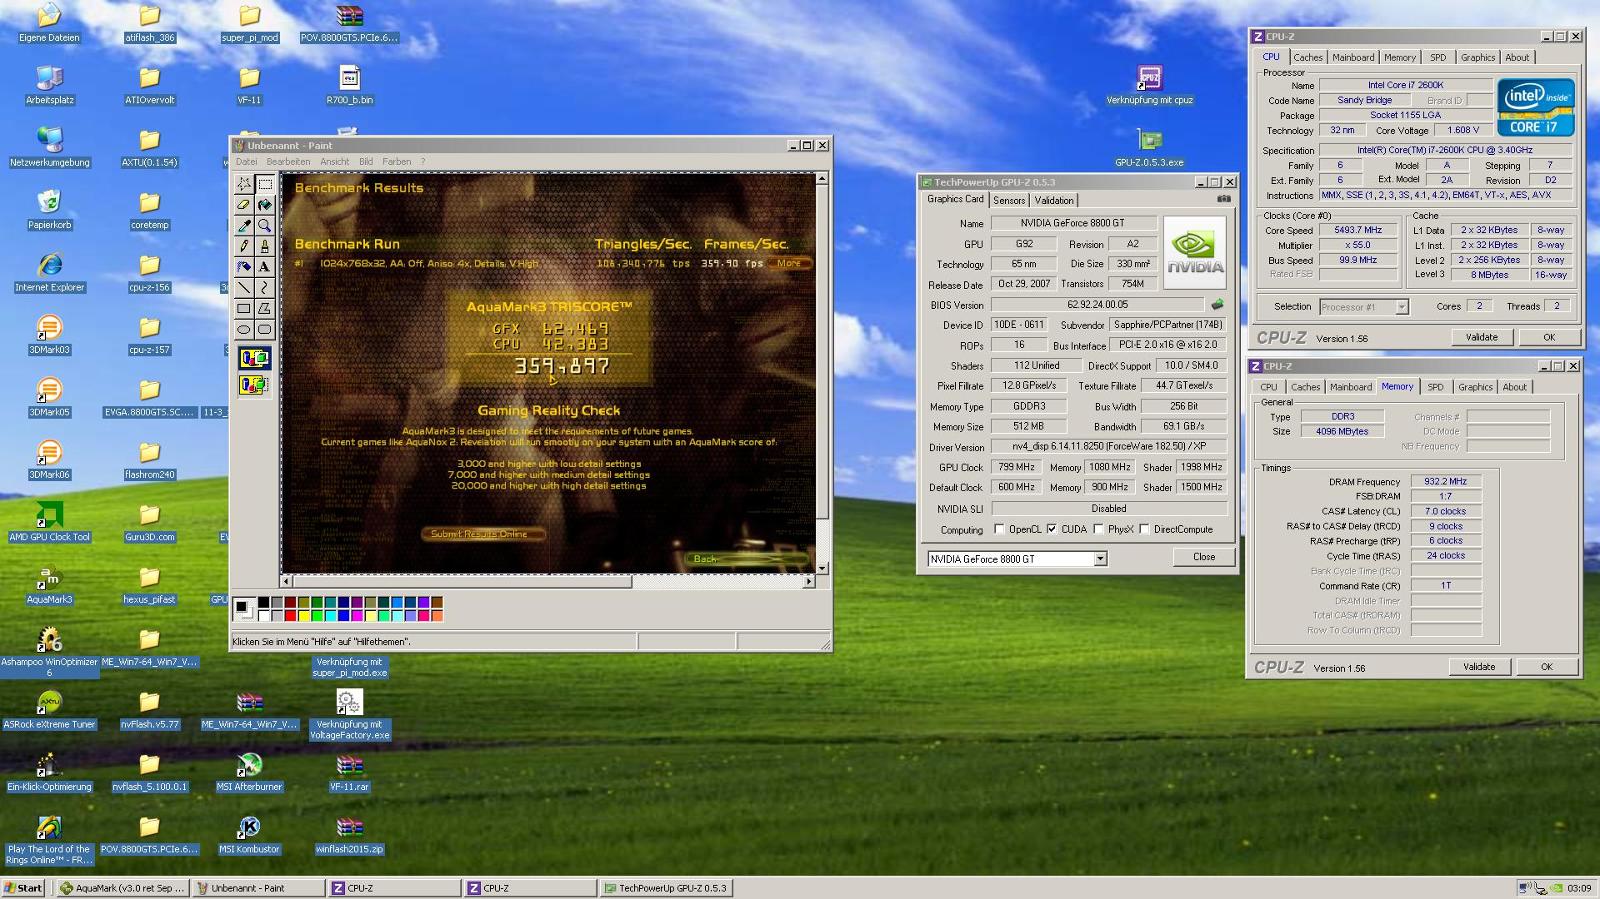Select the Pencil tool in Paint
The image size is (1600, 899).
243,246
